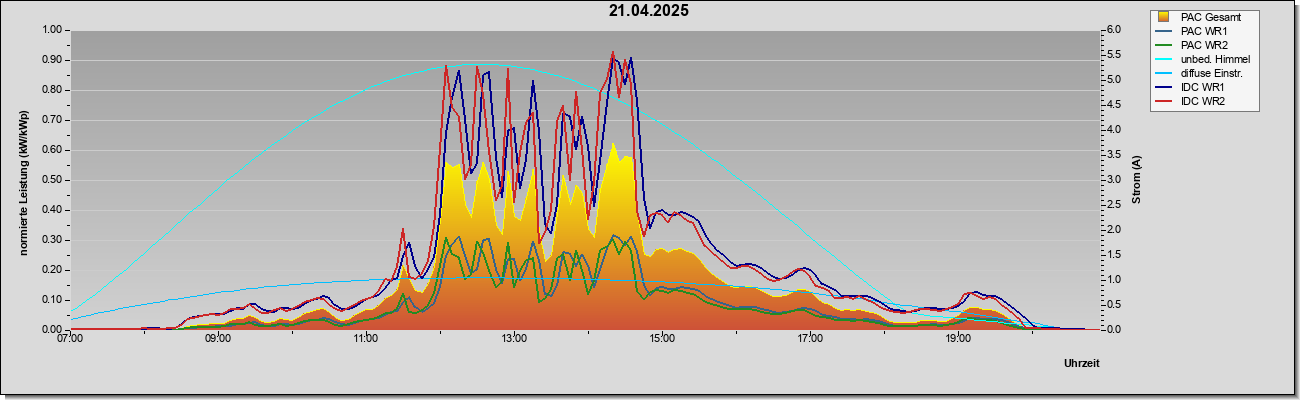
Task: Click the chart title 21.04.2025
Action: coord(648,11)
